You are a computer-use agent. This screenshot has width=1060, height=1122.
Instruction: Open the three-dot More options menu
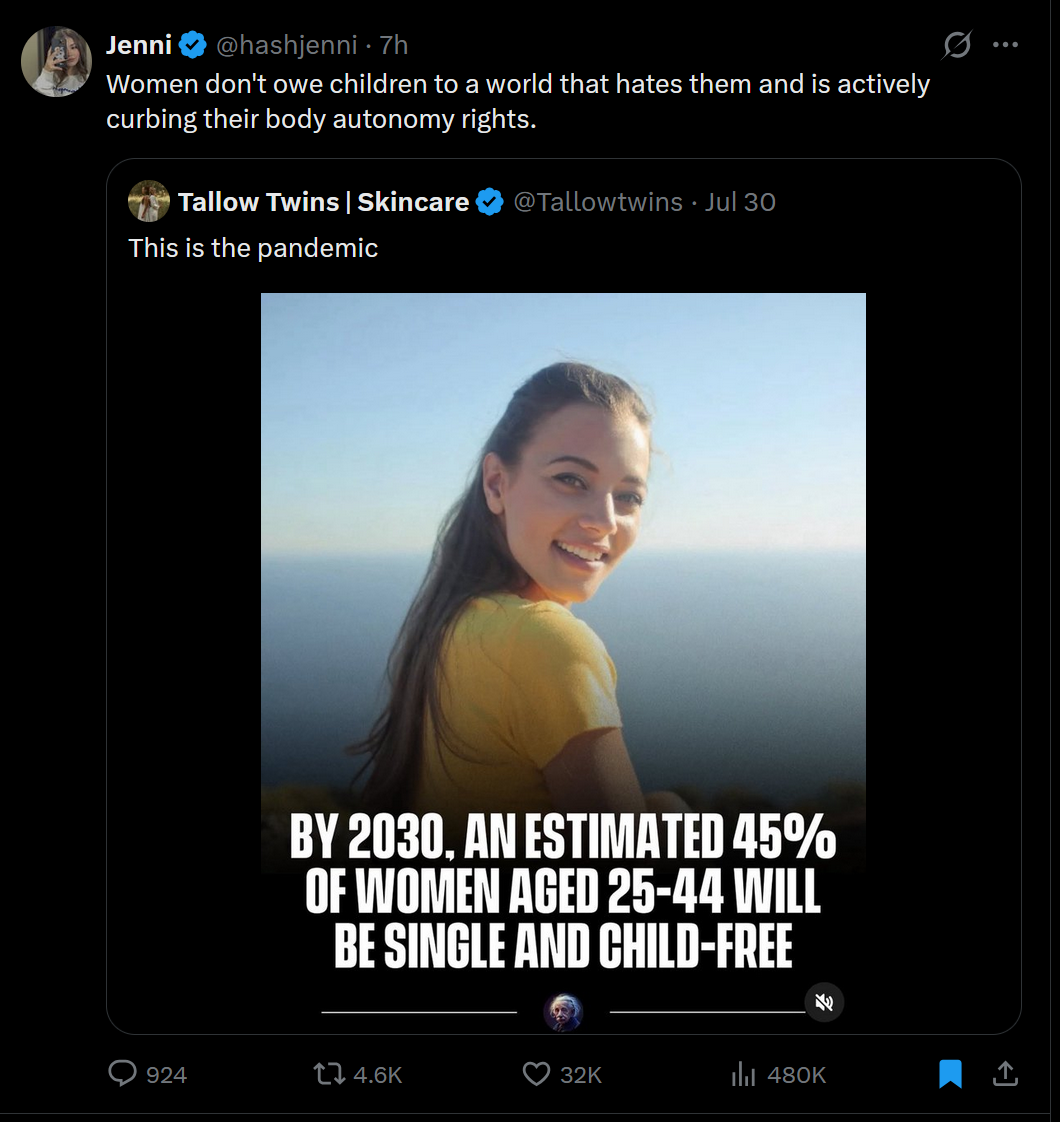pyautogui.click(x=1004, y=45)
